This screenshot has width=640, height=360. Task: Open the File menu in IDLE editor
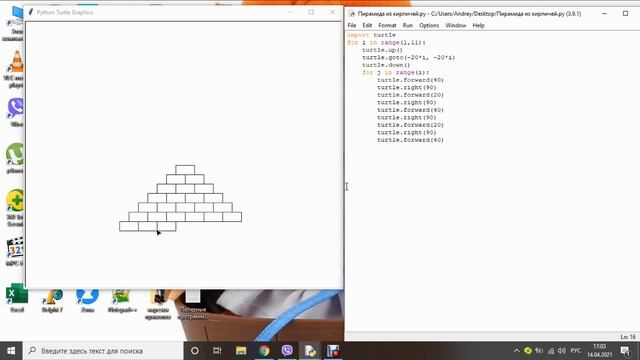[351, 25]
